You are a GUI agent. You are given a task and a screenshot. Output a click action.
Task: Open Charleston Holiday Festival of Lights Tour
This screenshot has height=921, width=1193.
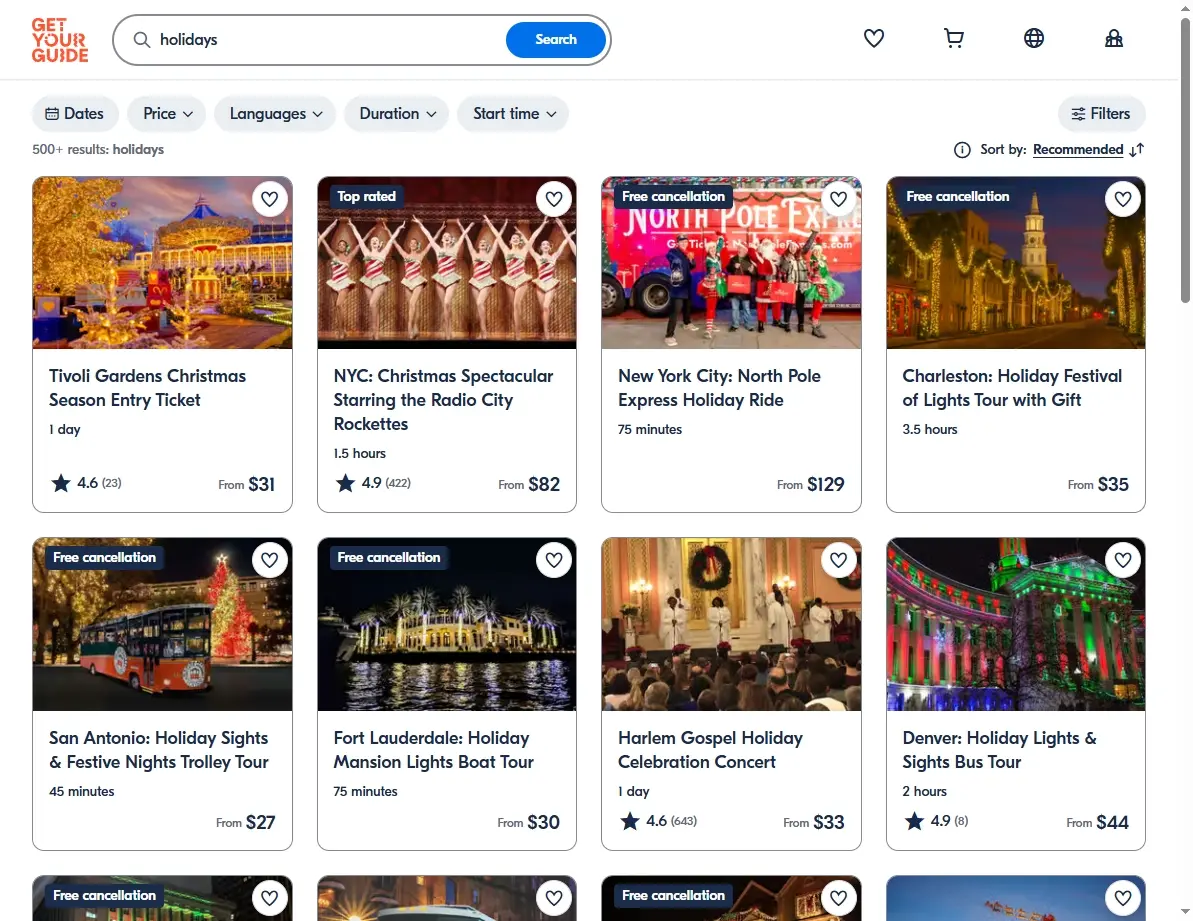[x=1012, y=388]
